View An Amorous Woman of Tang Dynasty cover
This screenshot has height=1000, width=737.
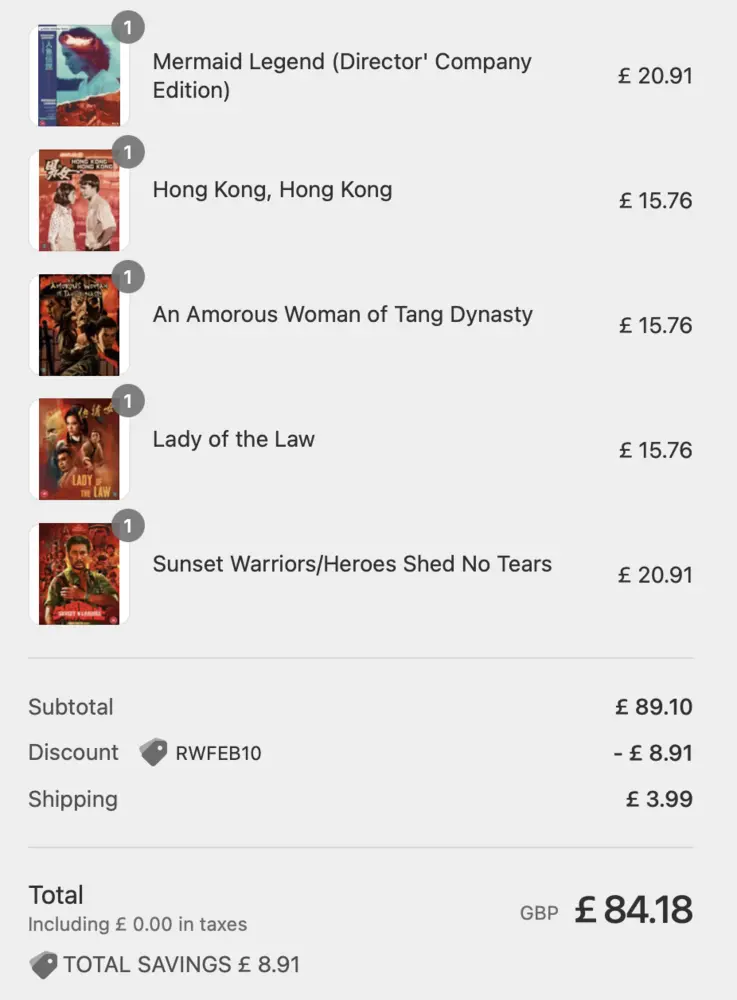point(78,325)
